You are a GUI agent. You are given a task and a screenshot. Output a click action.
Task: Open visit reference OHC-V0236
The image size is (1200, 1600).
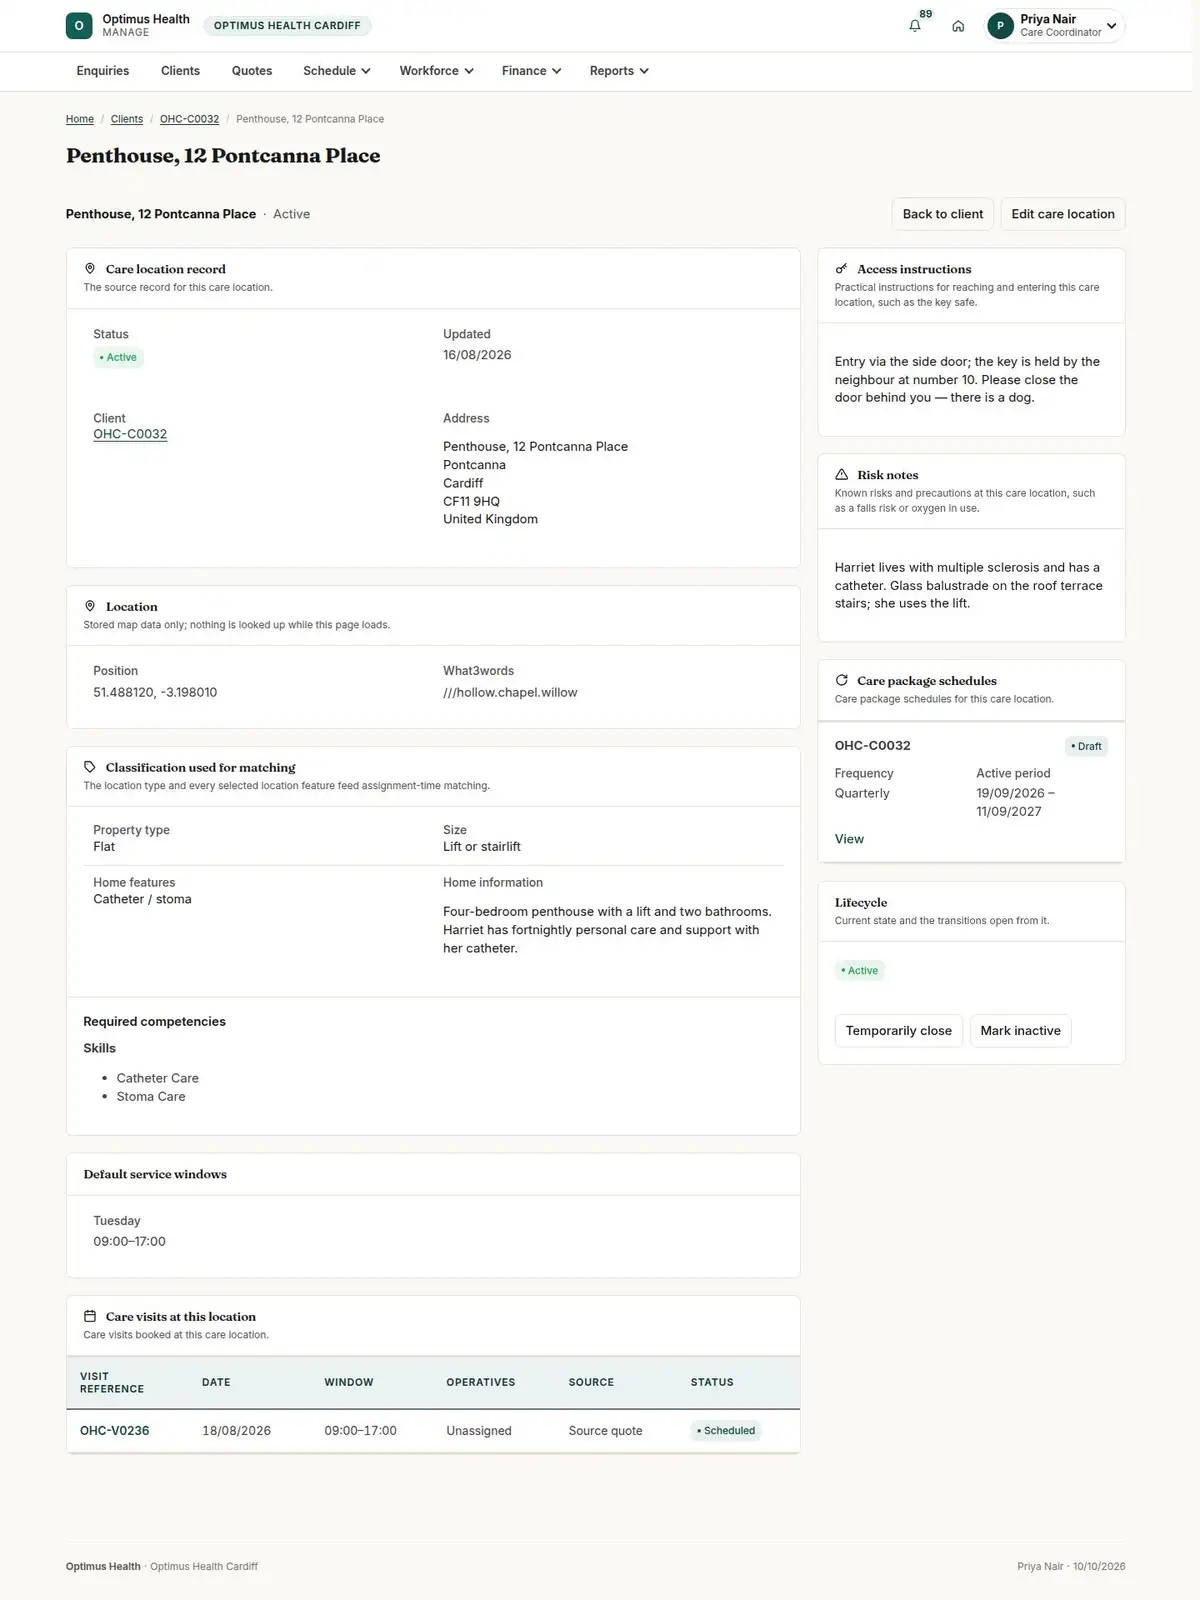pyautogui.click(x=115, y=1431)
